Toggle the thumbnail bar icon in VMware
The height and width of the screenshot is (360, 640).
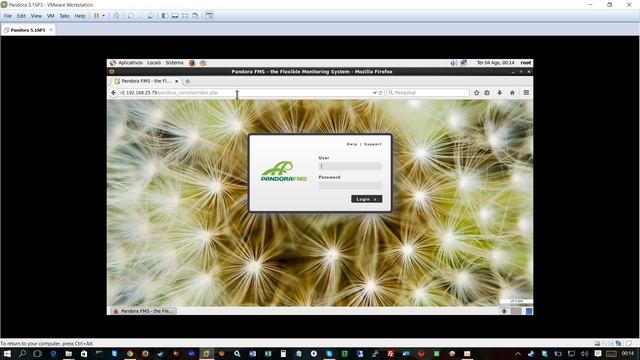[174, 16]
